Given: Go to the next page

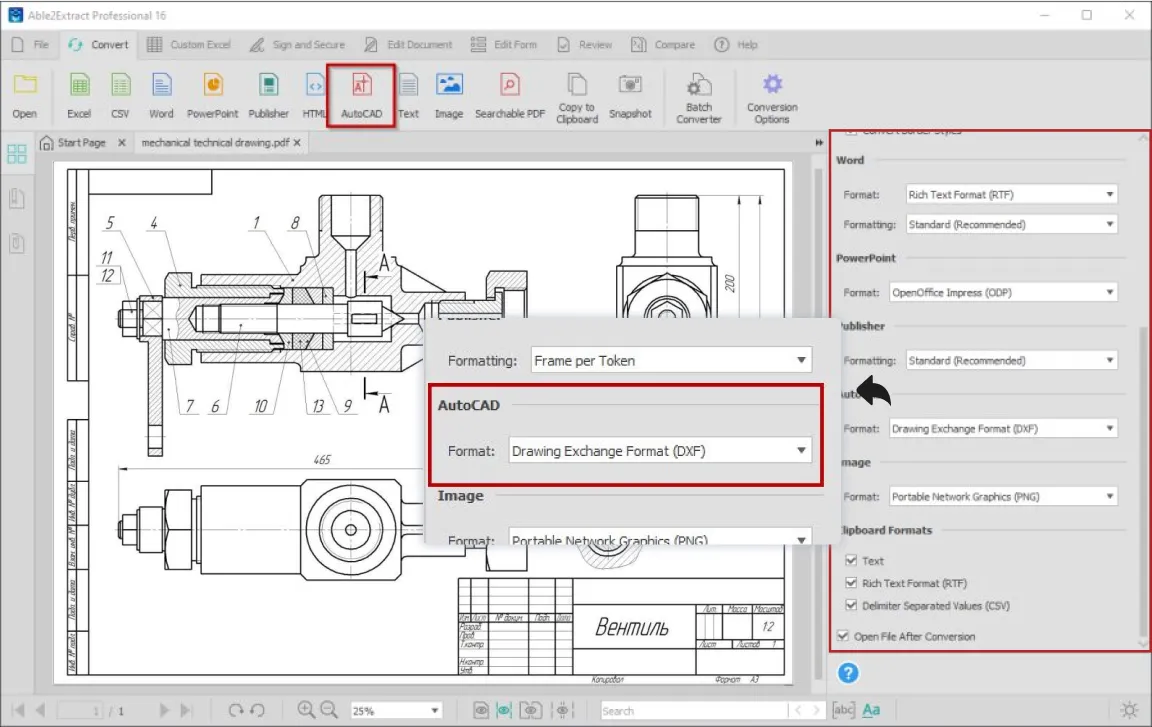Looking at the screenshot, I should click(x=164, y=710).
